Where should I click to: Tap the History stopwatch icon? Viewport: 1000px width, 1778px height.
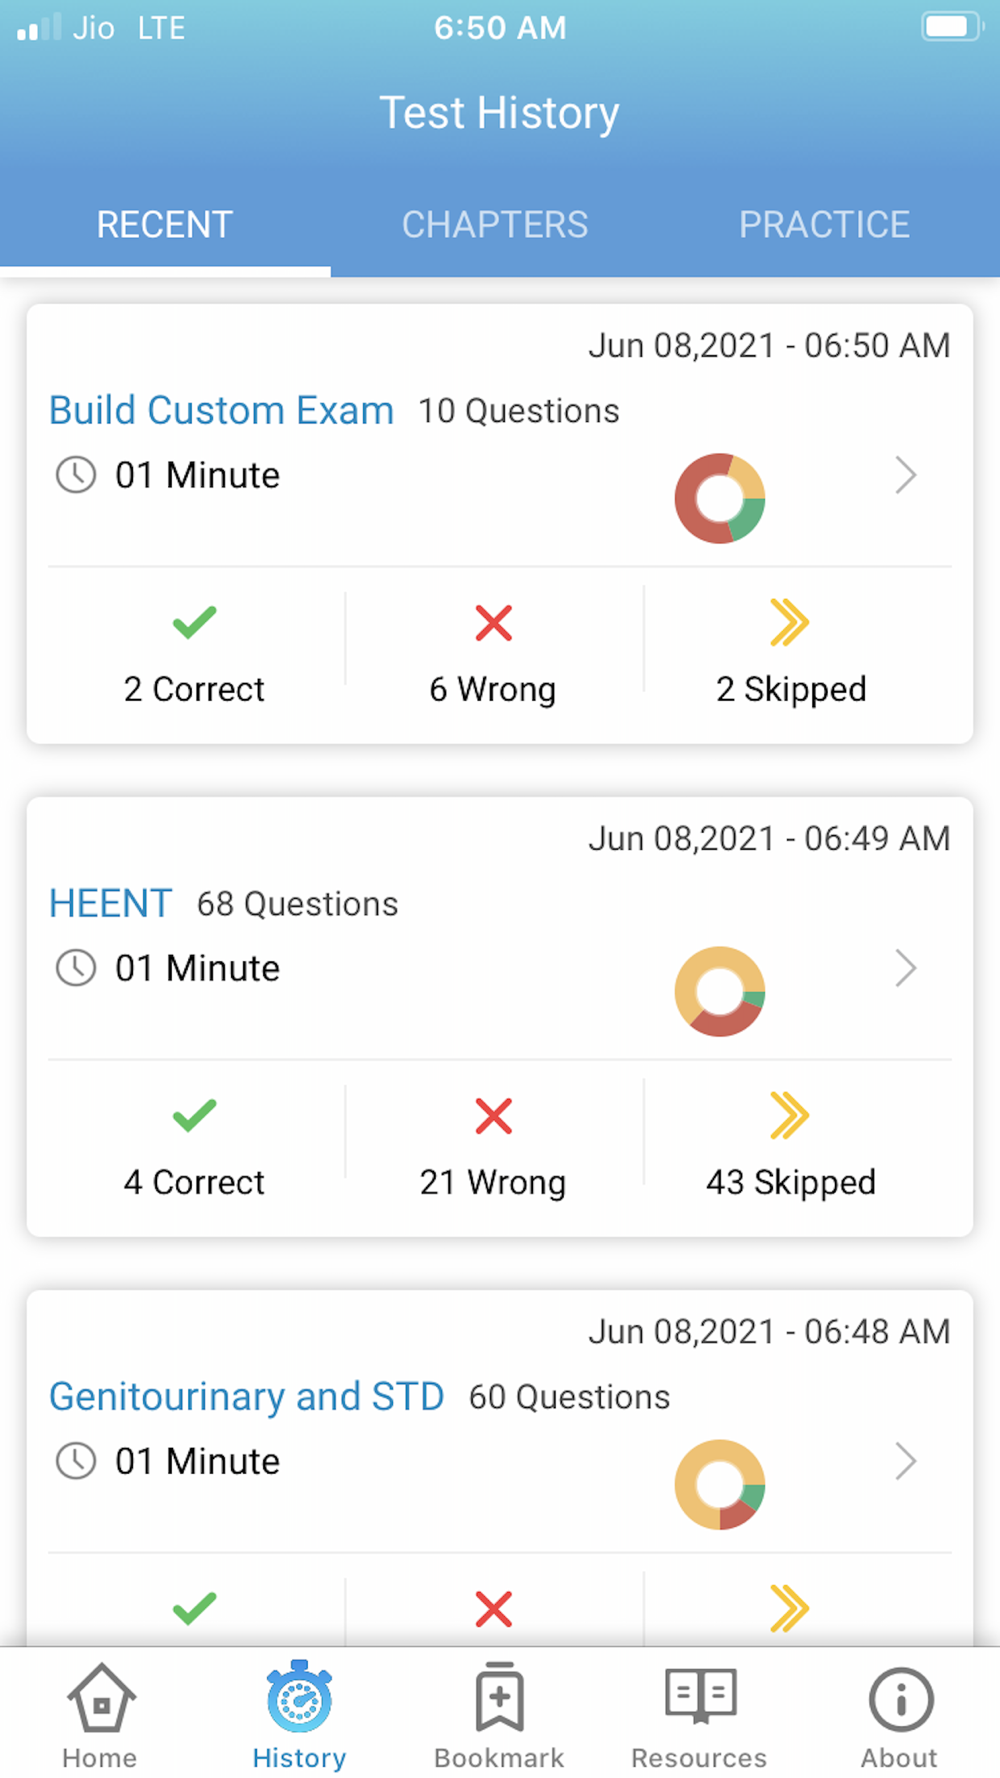click(x=299, y=1698)
